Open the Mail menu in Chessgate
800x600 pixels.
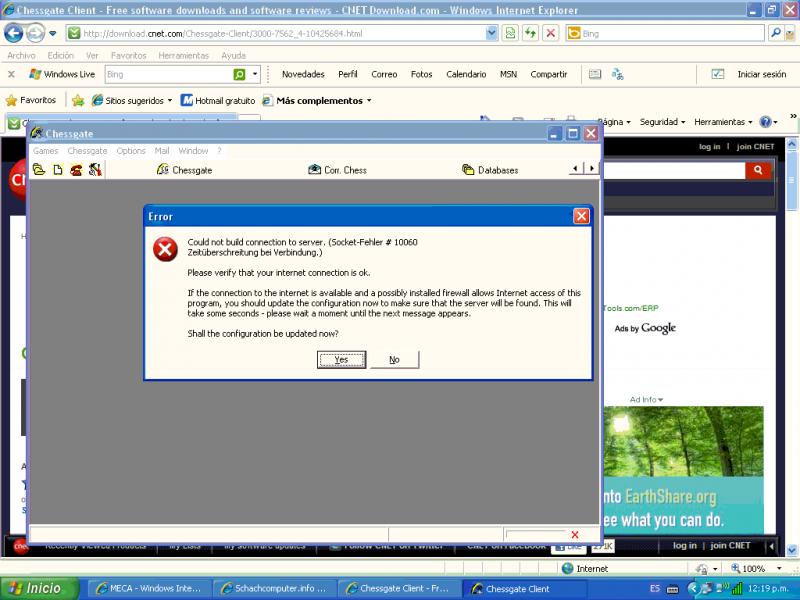click(x=162, y=151)
